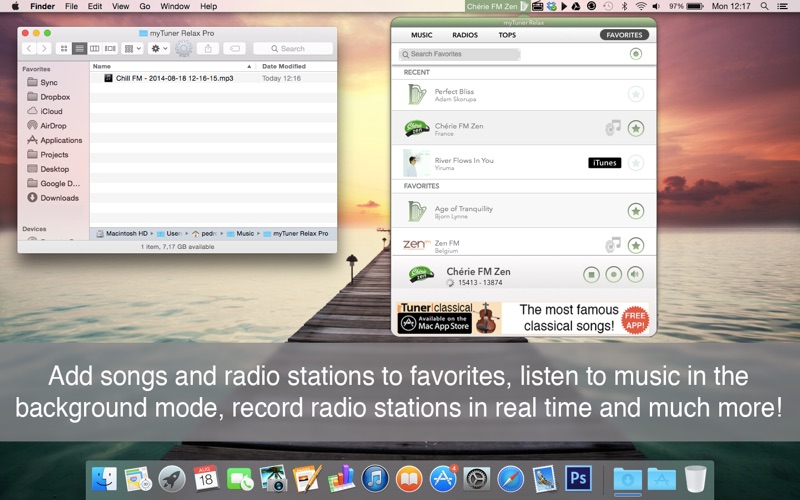Click the Finder share button
The image size is (800, 500).
pos(208,48)
